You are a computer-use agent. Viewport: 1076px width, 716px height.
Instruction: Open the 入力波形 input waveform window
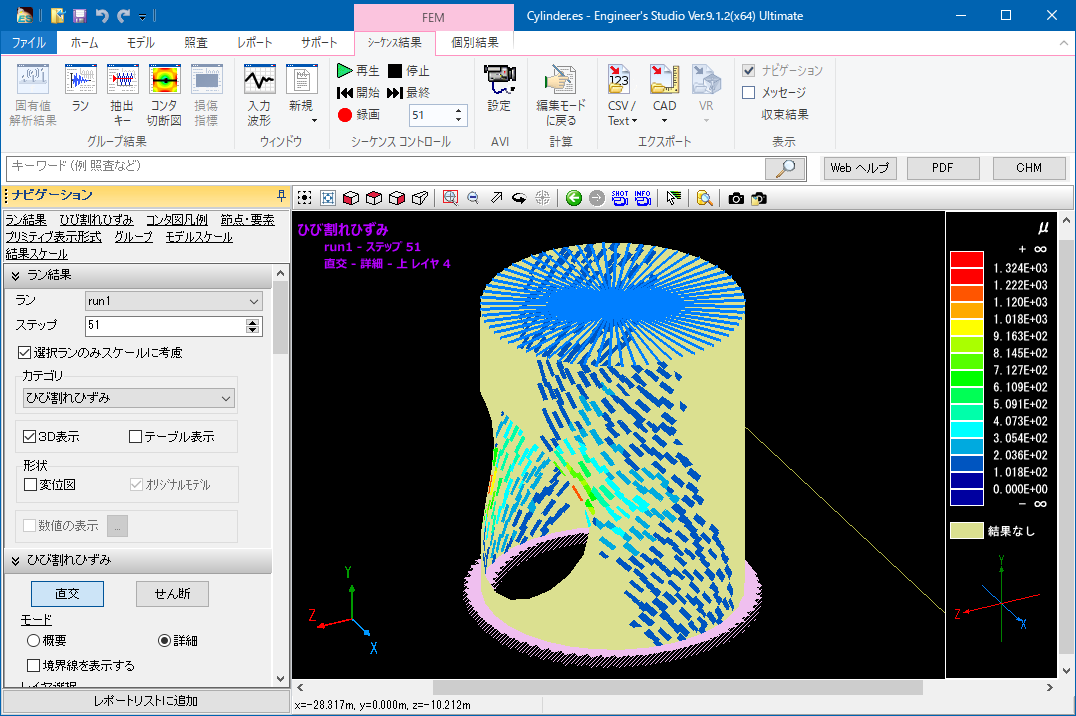pyautogui.click(x=259, y=82)
